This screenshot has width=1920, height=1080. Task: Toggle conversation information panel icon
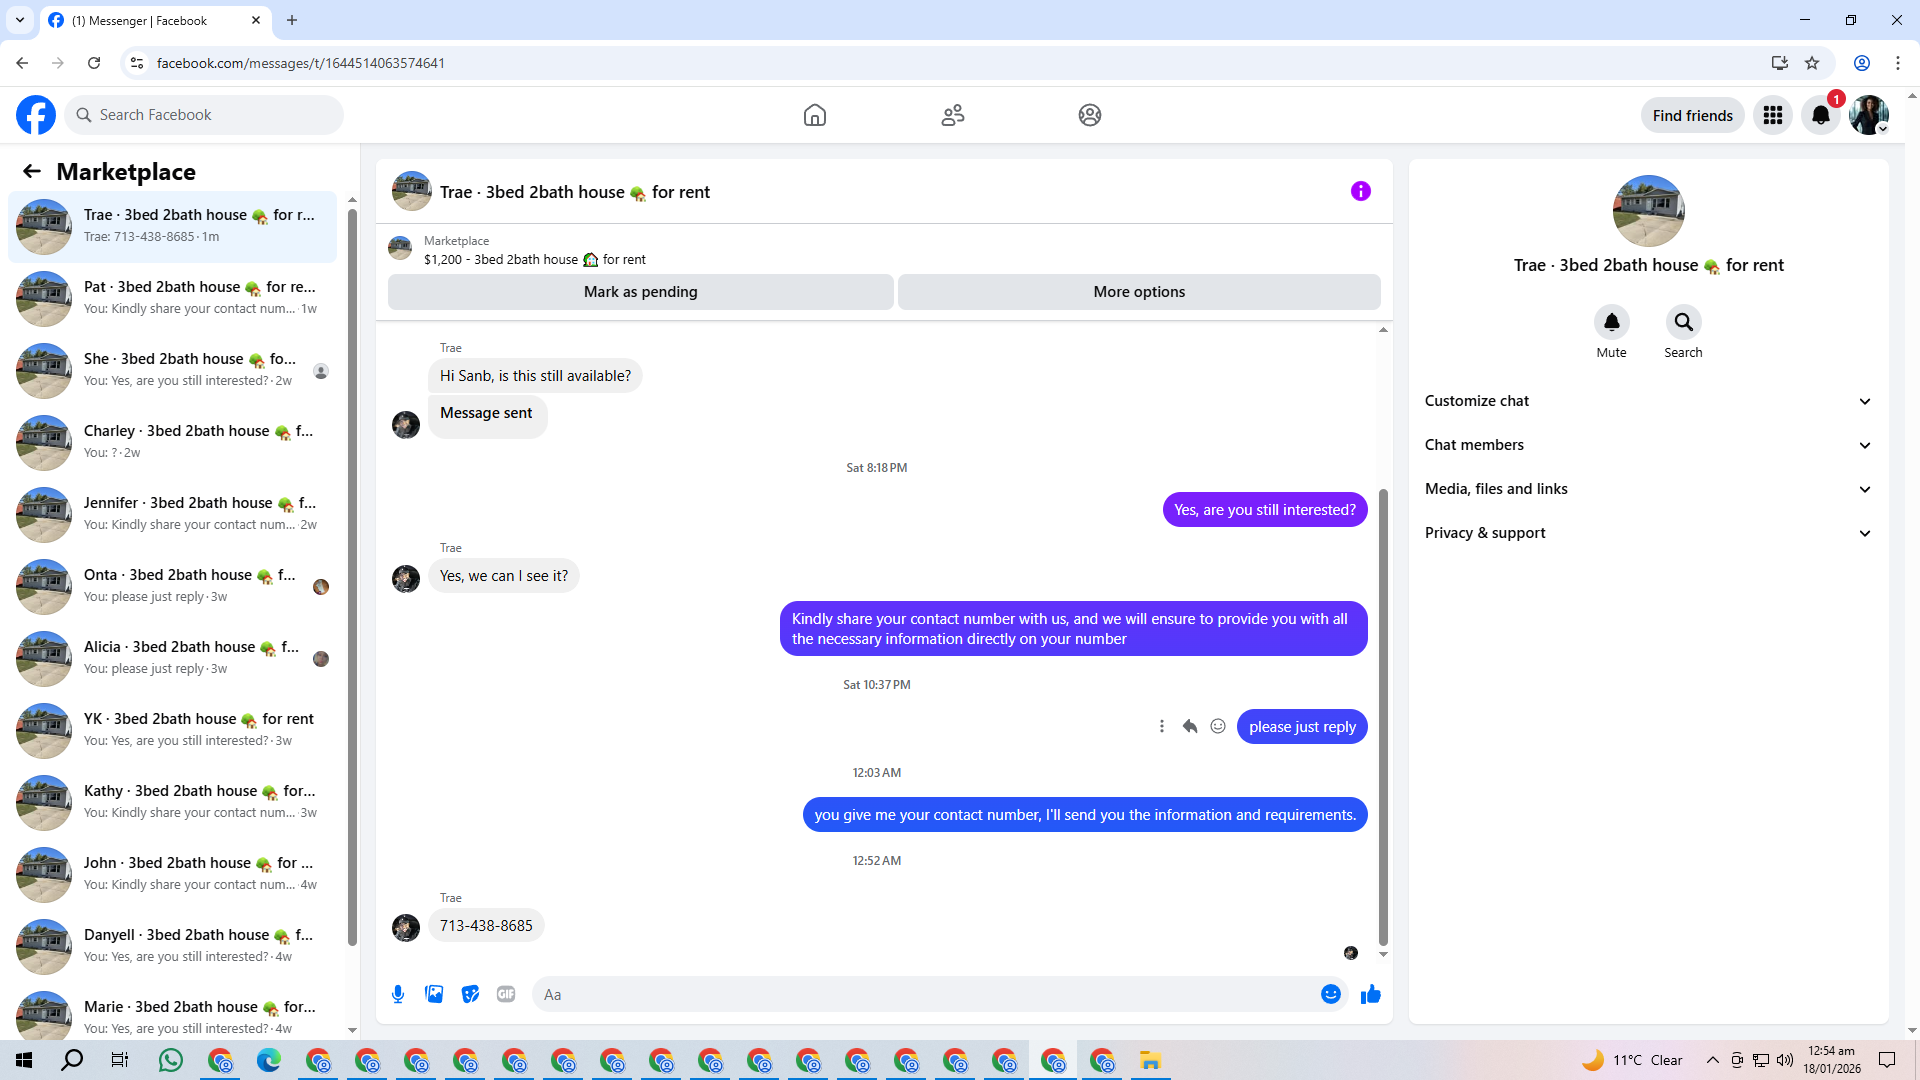pyautogui.click(x=1360, y=191)
